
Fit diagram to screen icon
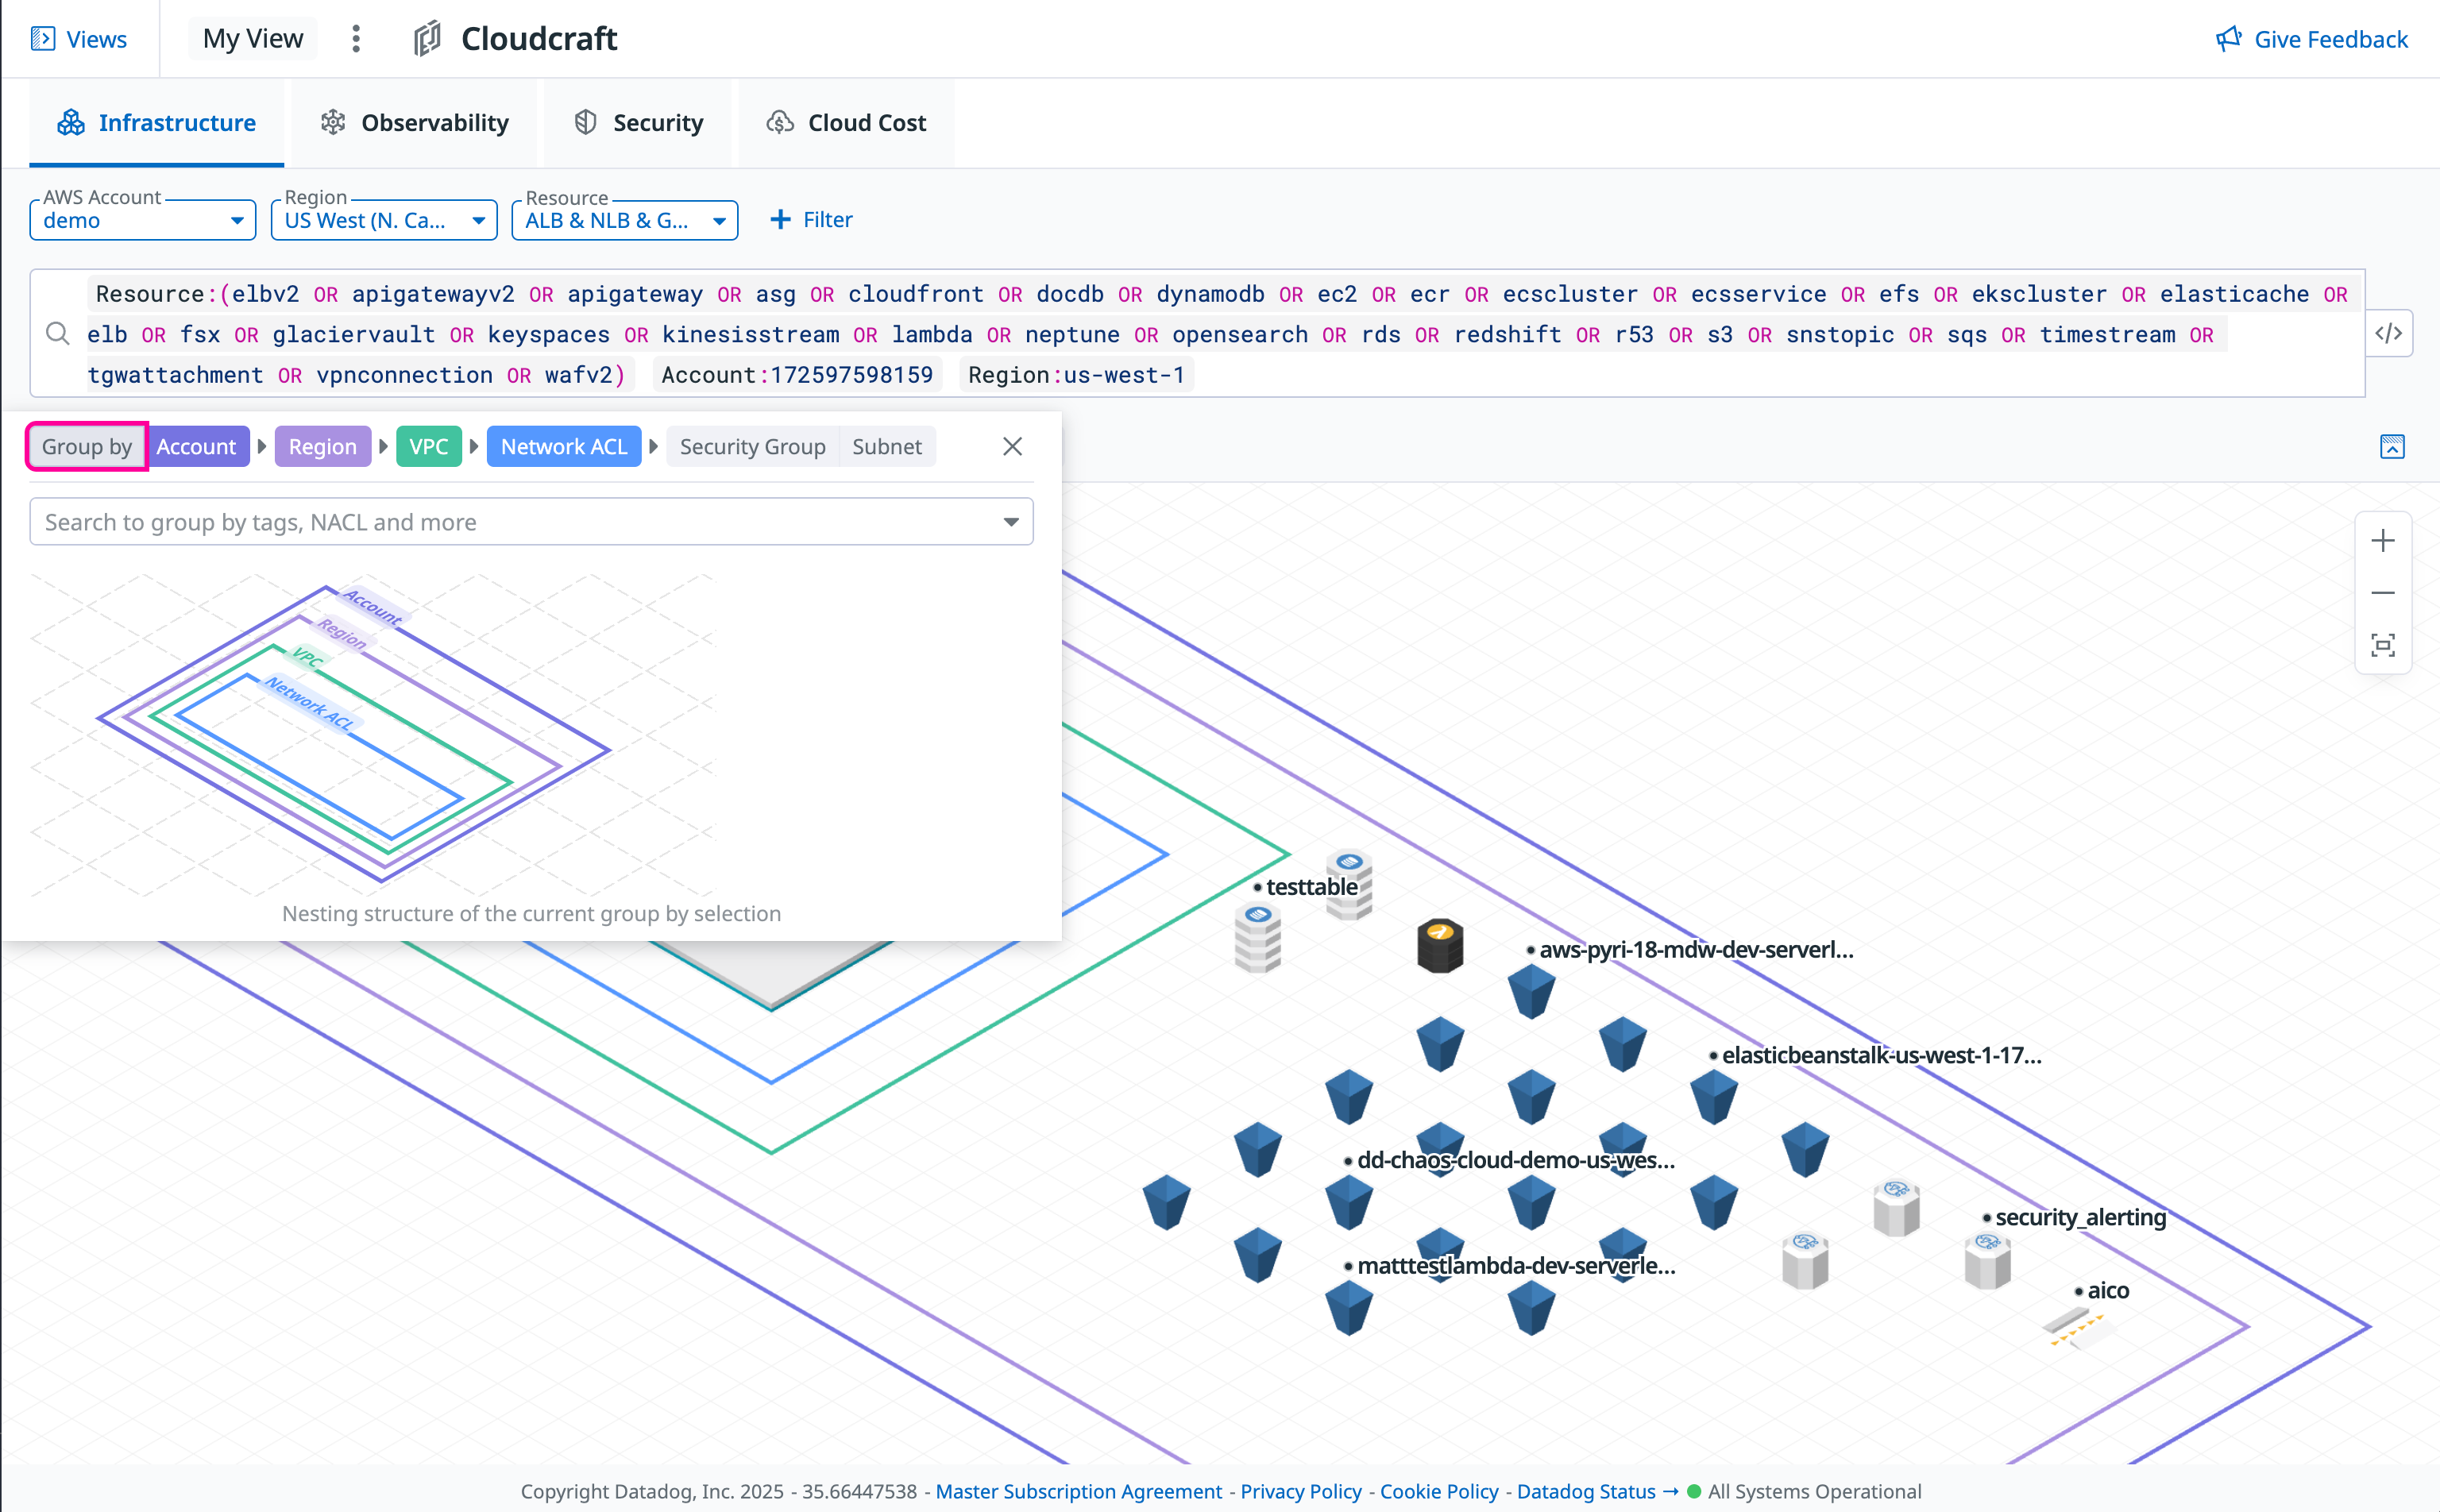pyautogui.click(x=2383, y=645)
